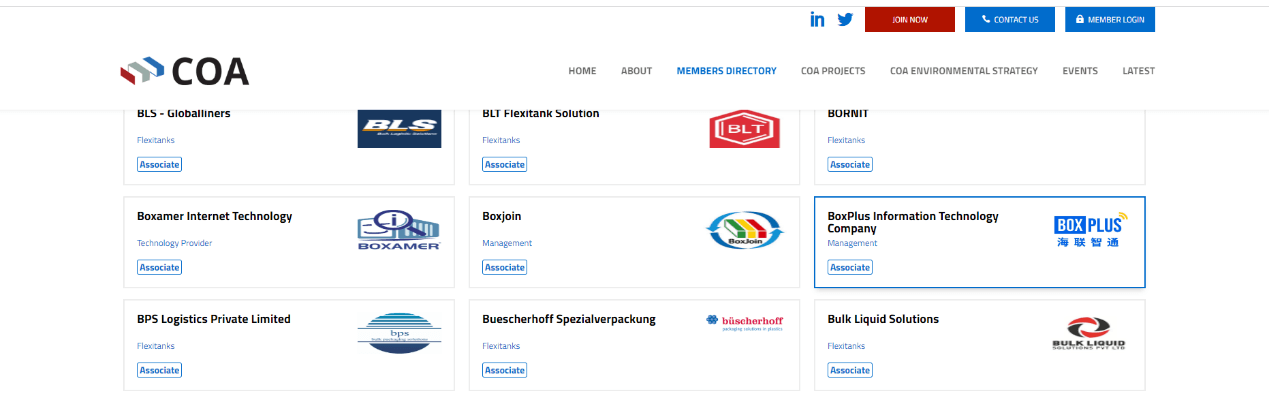Click the BLS Globalliners logo
Image resolution: width=1269 pixels, height=400 pixels.
[x=399, y=127]
